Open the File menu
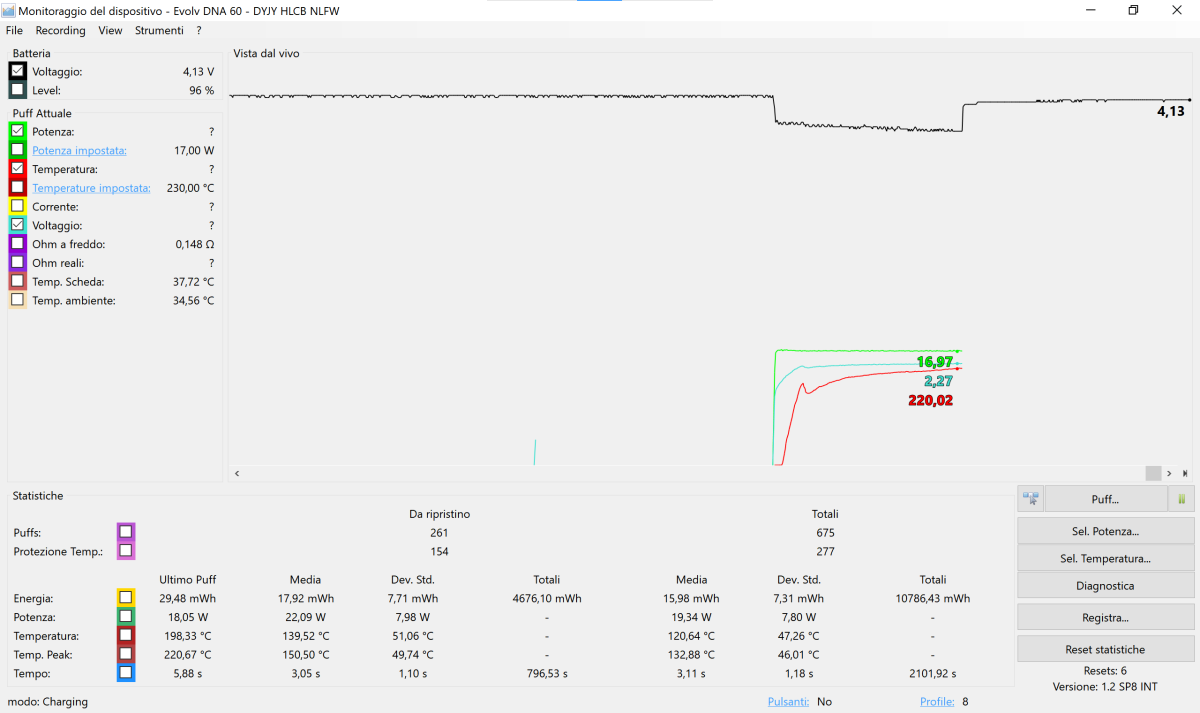The height and width of the screenshot is (713, 1200). 14,30
